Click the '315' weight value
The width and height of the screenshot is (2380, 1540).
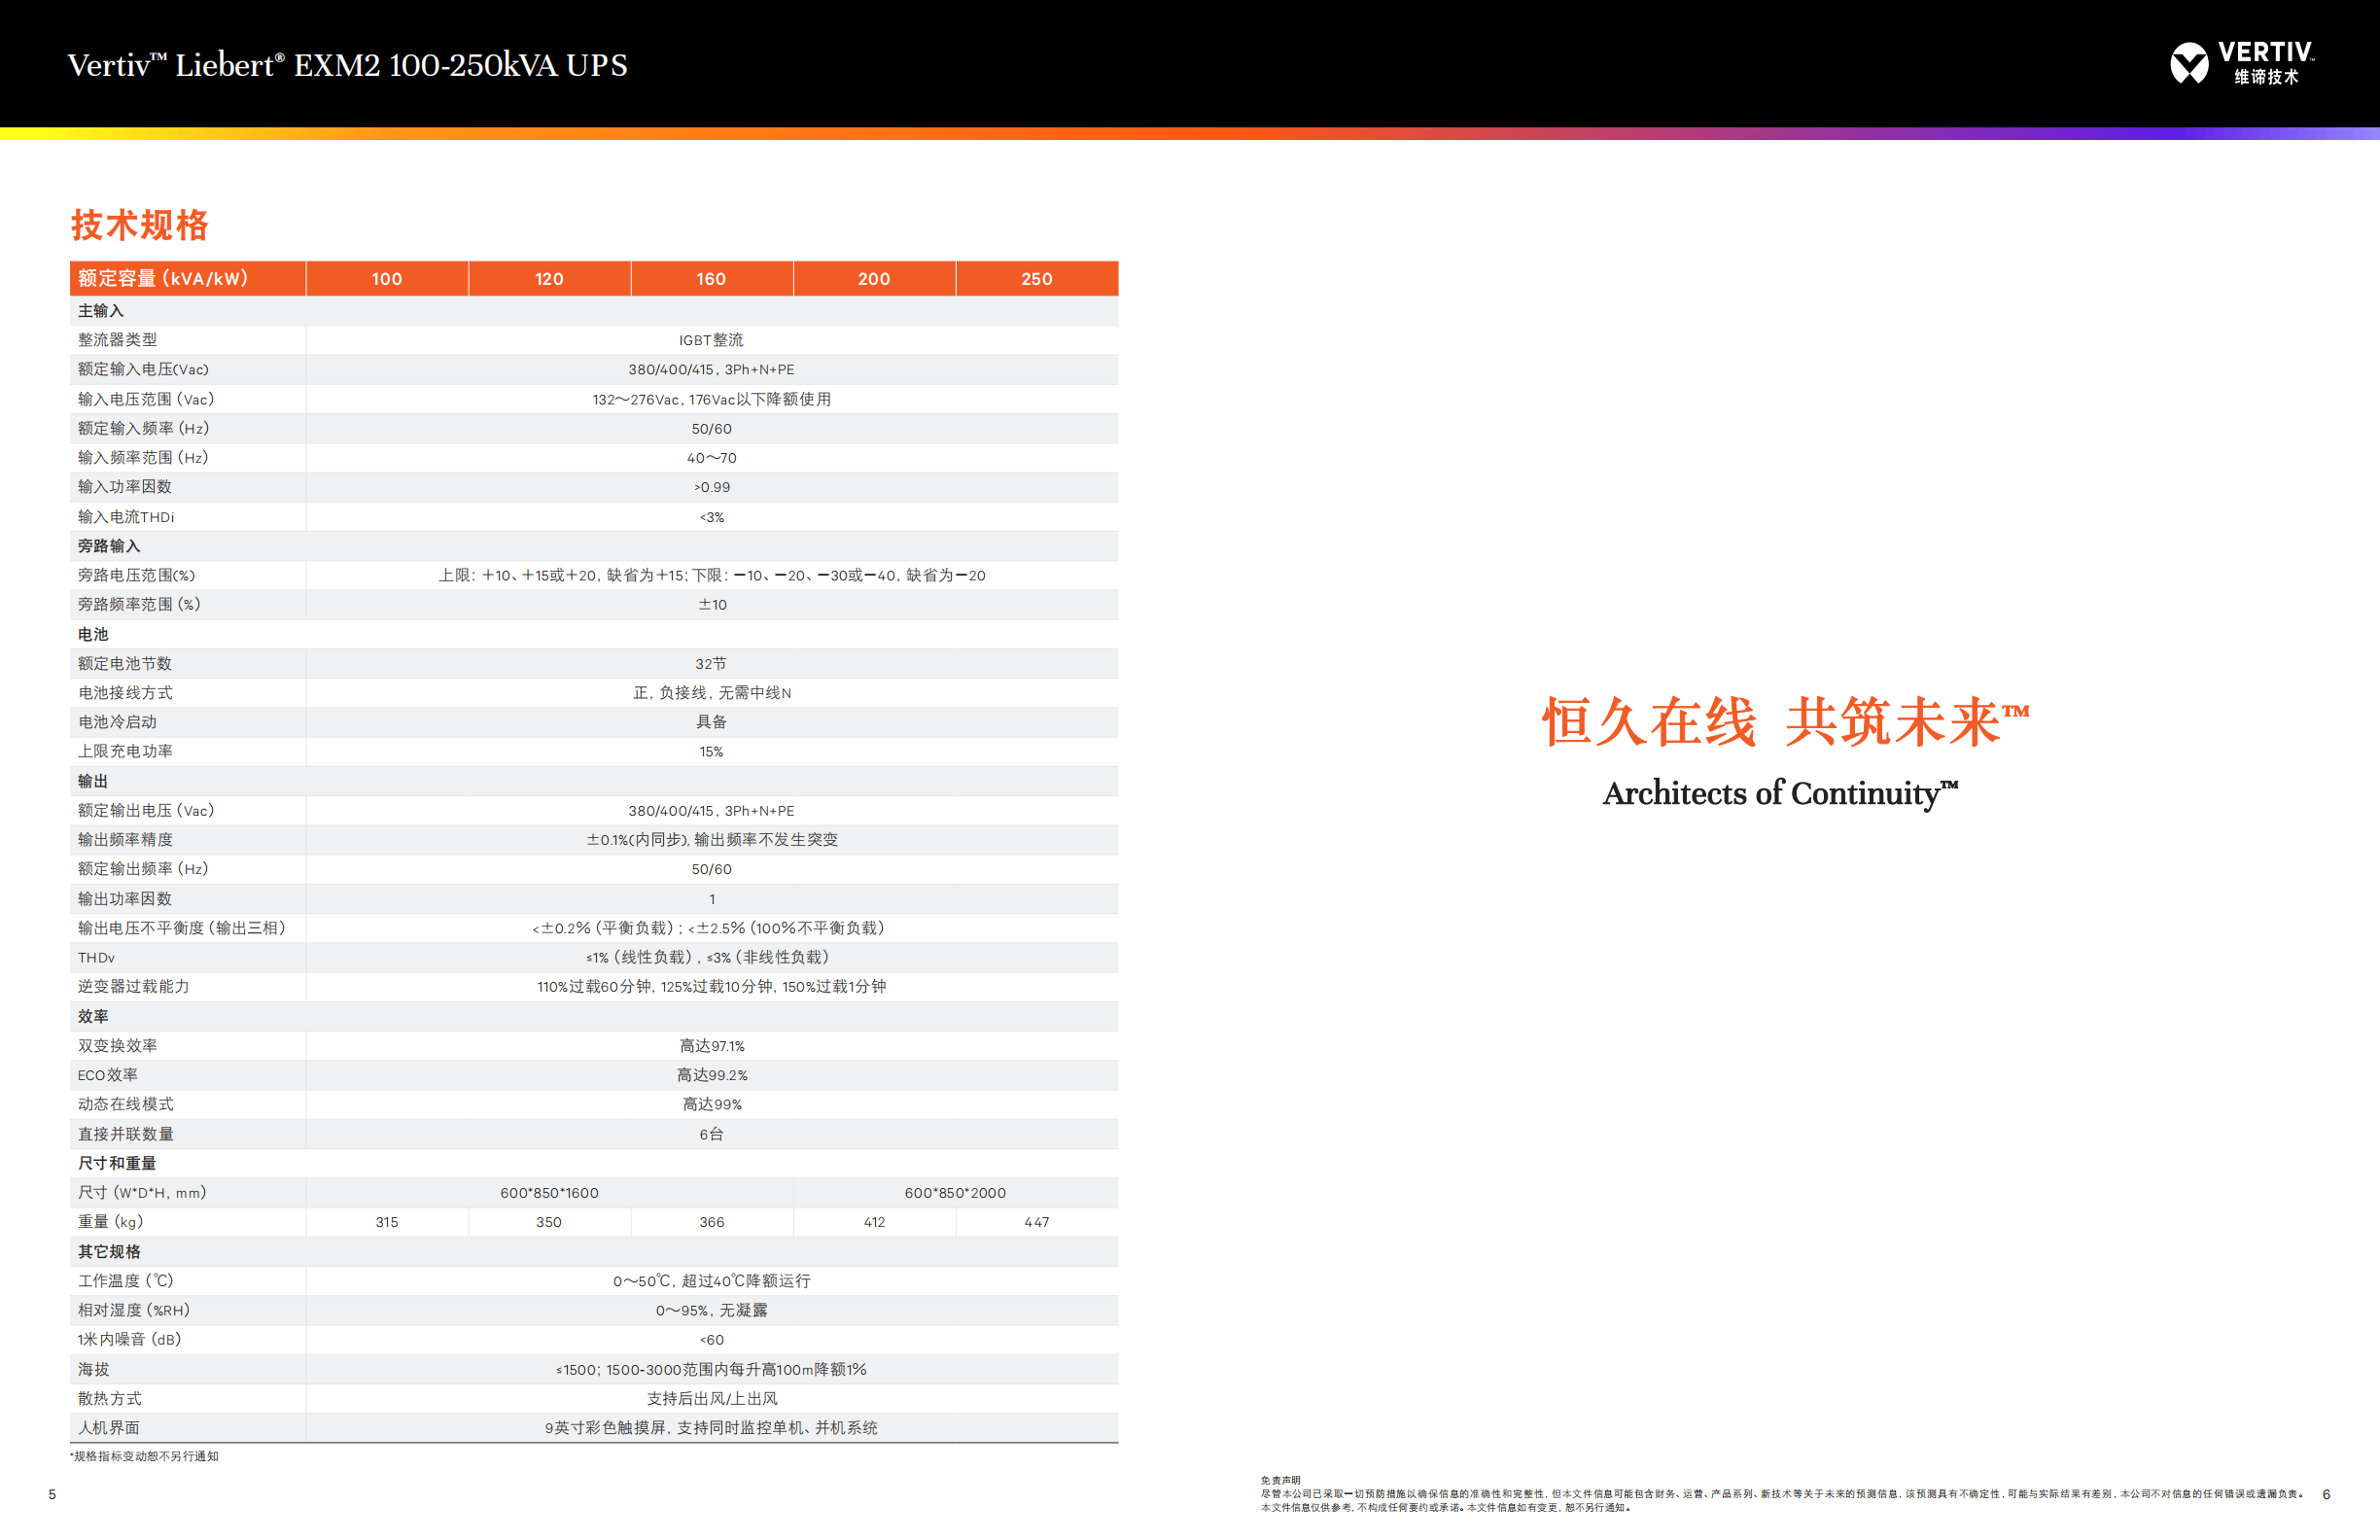(x=387, y=1222)
